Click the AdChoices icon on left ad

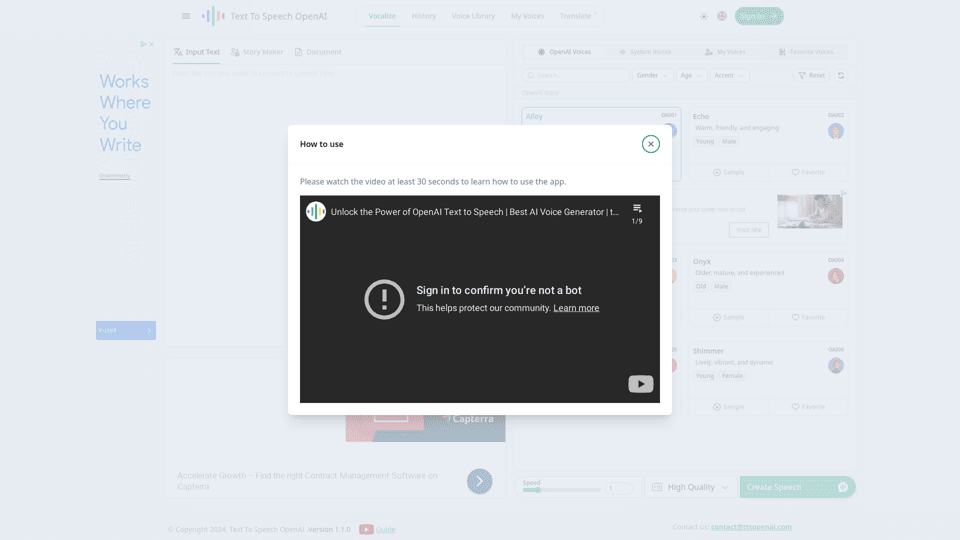143,44
